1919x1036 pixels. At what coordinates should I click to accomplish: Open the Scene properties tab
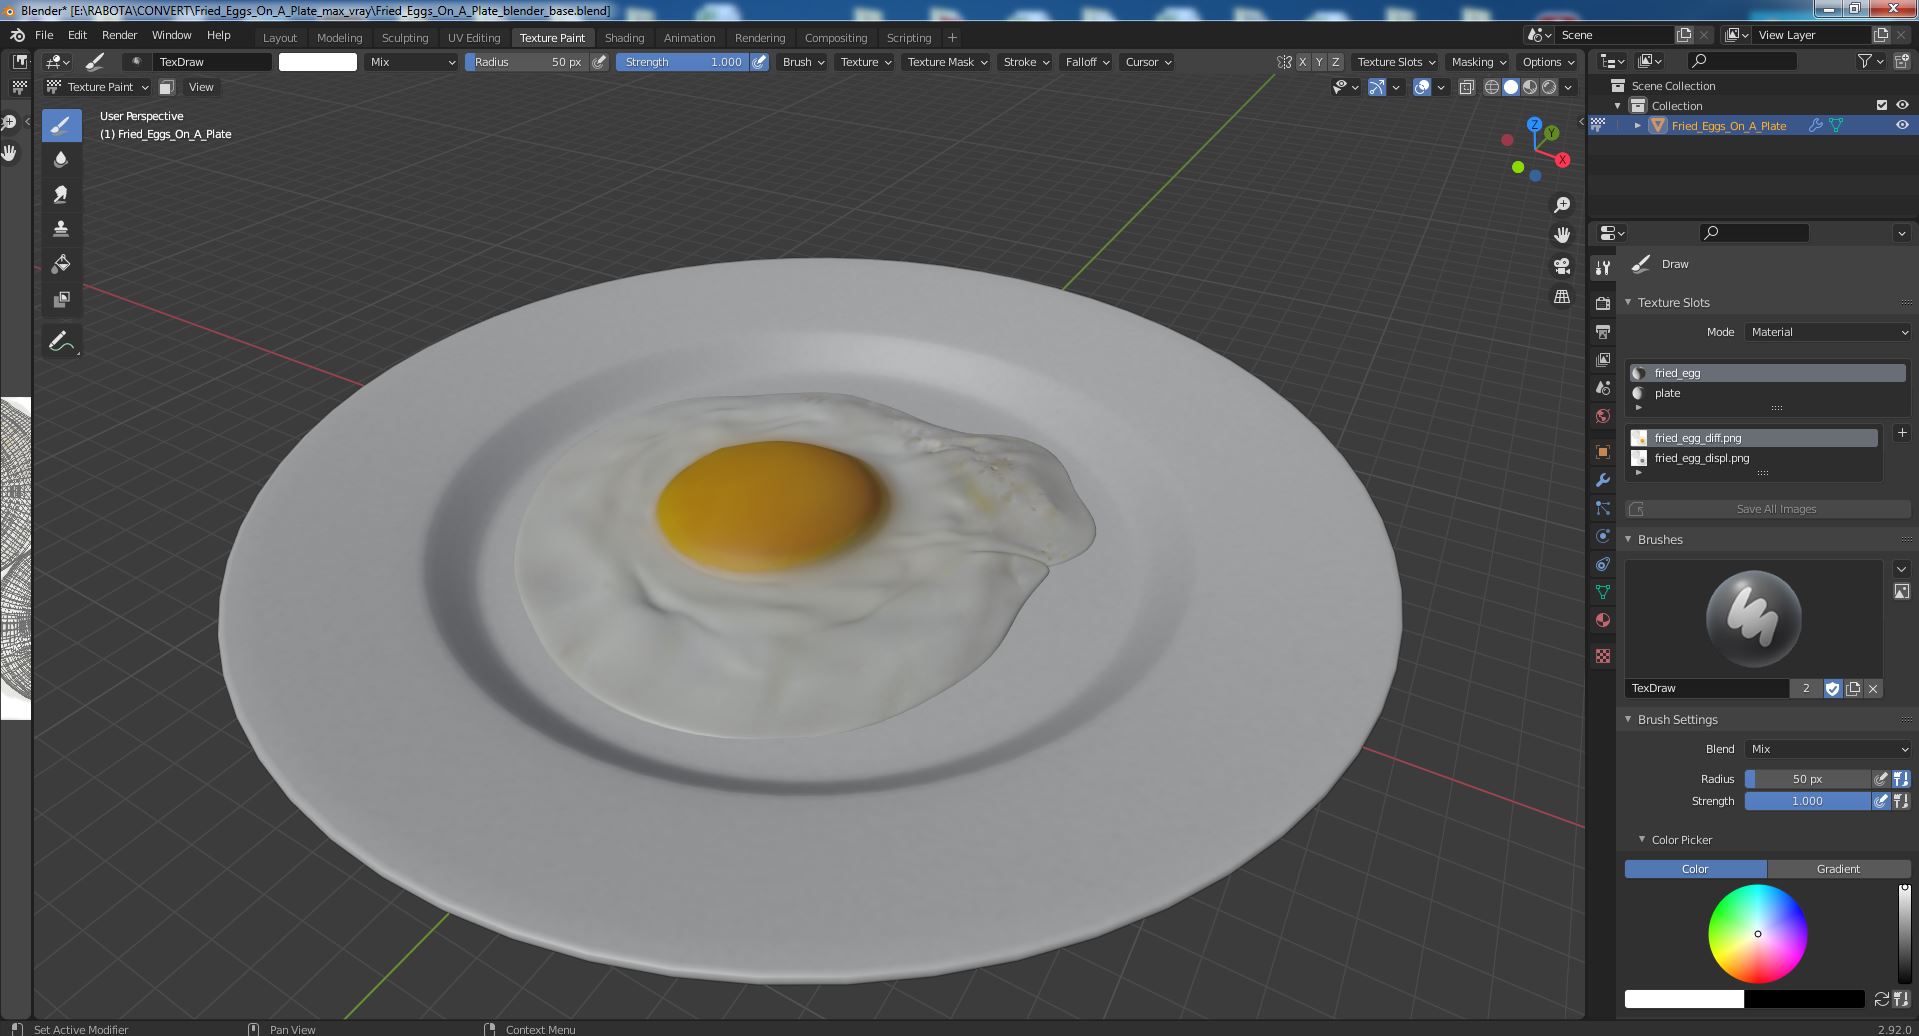(1603, 387)
